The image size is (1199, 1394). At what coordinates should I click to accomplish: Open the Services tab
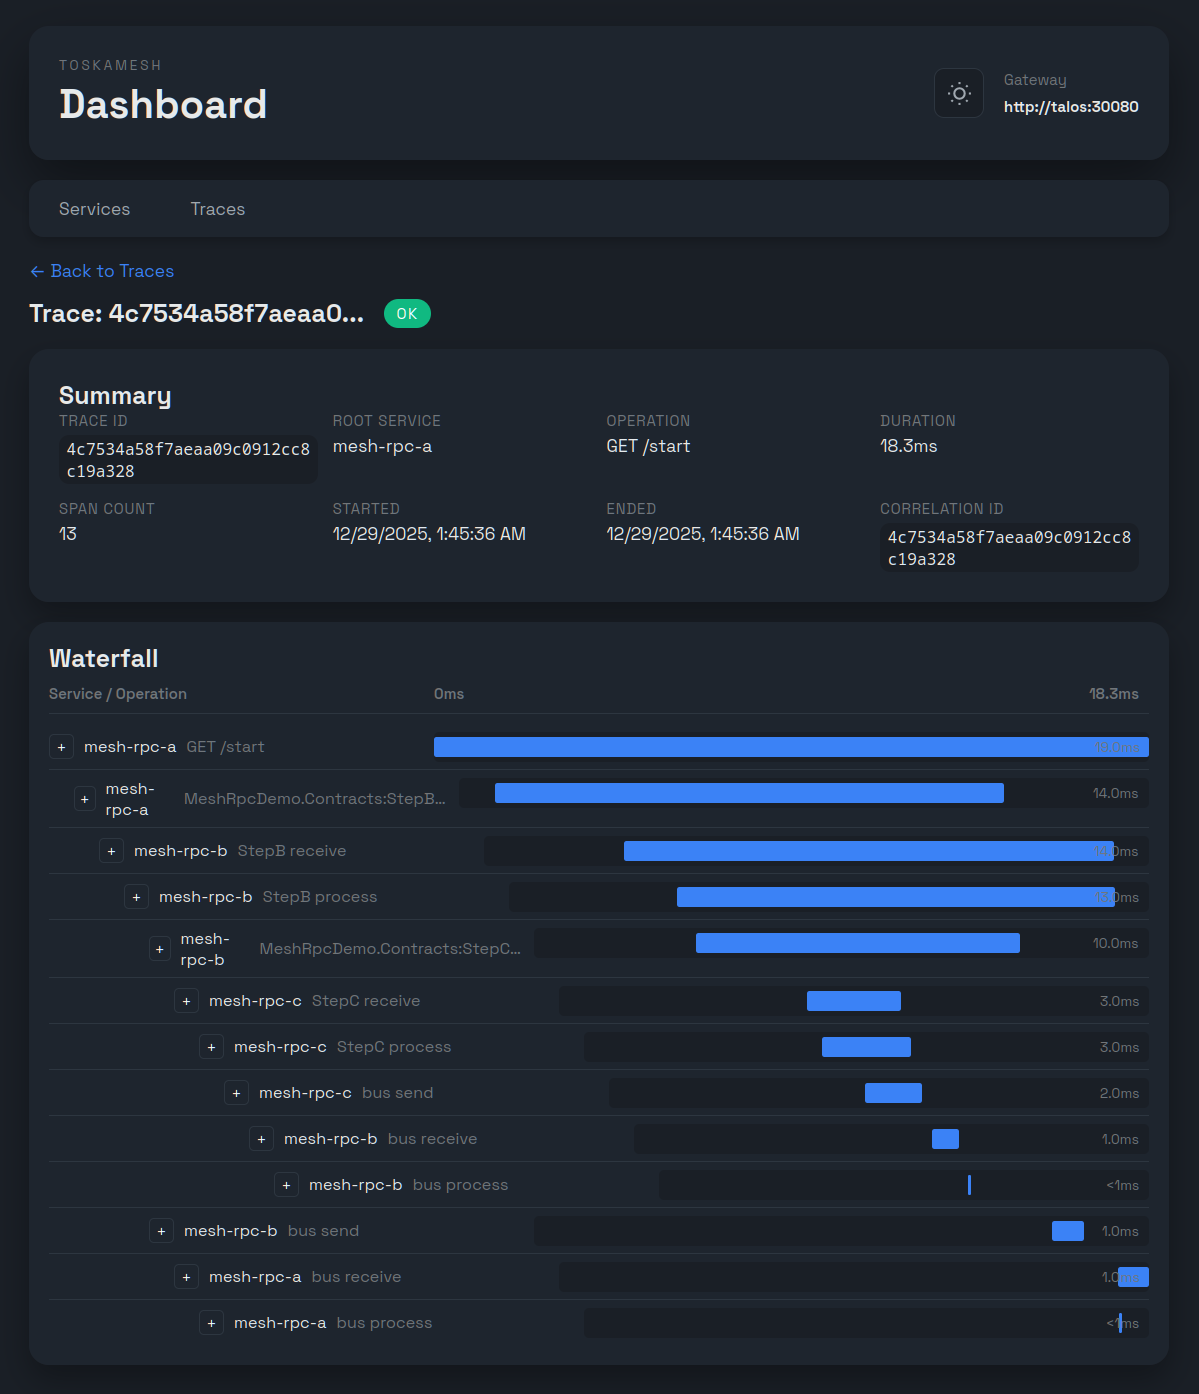point(94,209)
